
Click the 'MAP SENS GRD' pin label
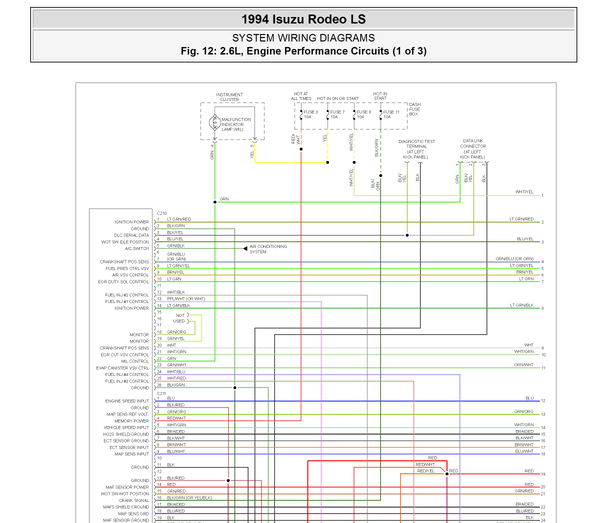click(x=133, y=514)
